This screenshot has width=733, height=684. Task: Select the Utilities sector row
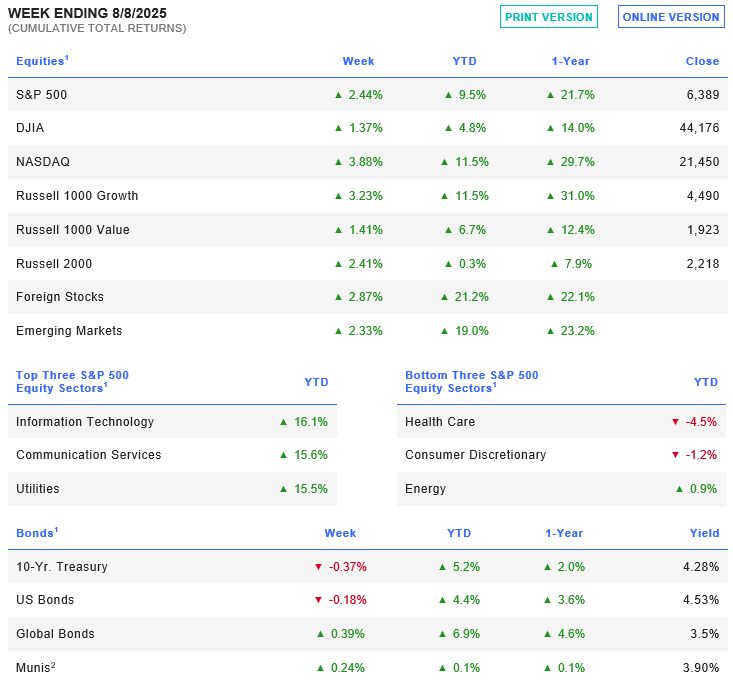click(172, 489)
